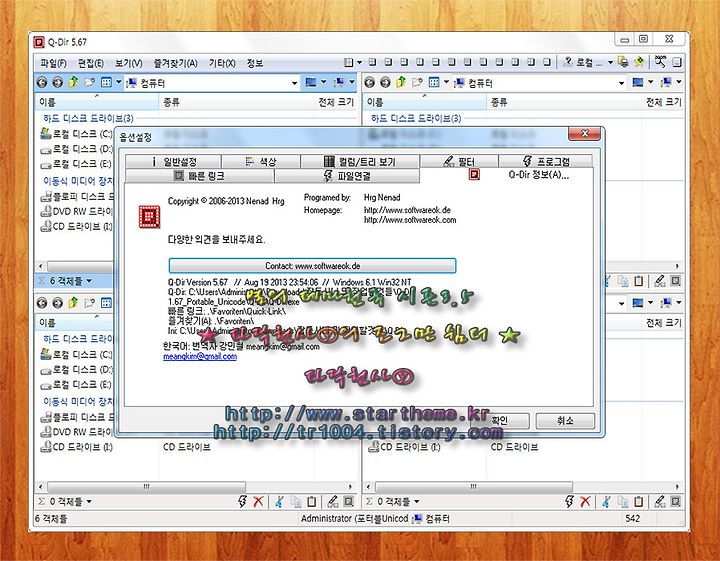Go forward in the top-left pane
Image resolution: width=720 pixels, height=561 pixels.
pos(57,83)
